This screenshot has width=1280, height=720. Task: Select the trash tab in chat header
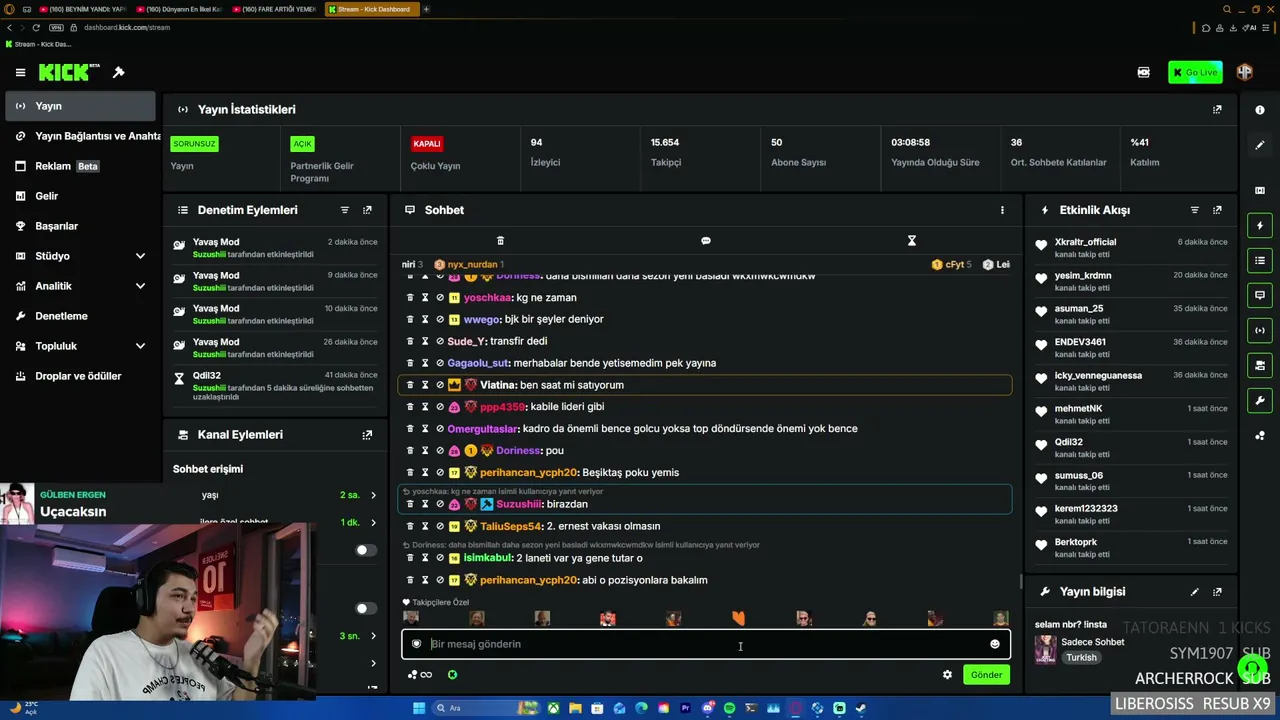tap(500, 241)
